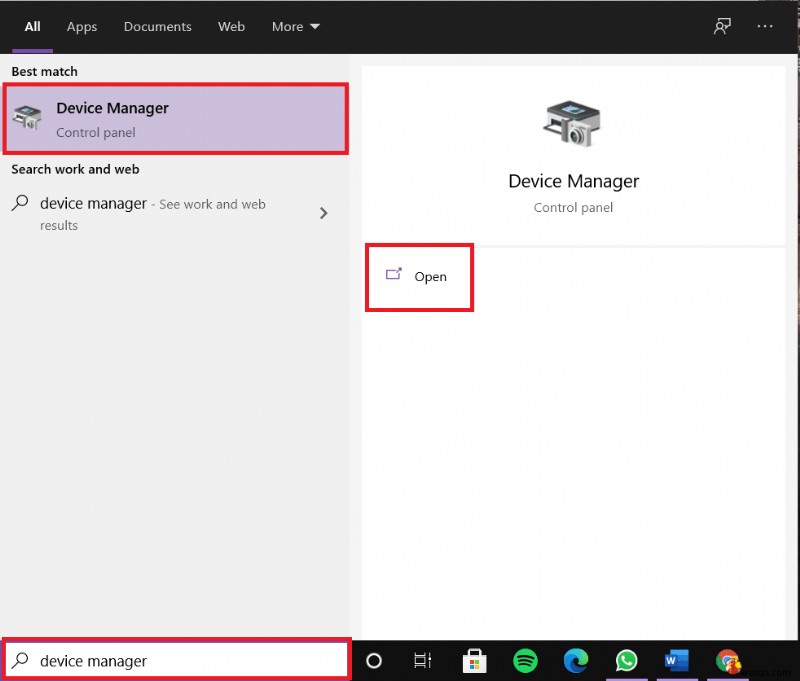Open Microsoft Store from the taskbar
The image size is (800, 681).
[474, 661]
